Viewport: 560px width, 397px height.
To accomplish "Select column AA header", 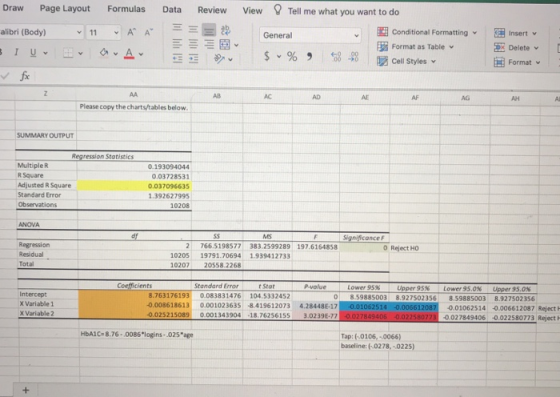I will tap(134, 95).
